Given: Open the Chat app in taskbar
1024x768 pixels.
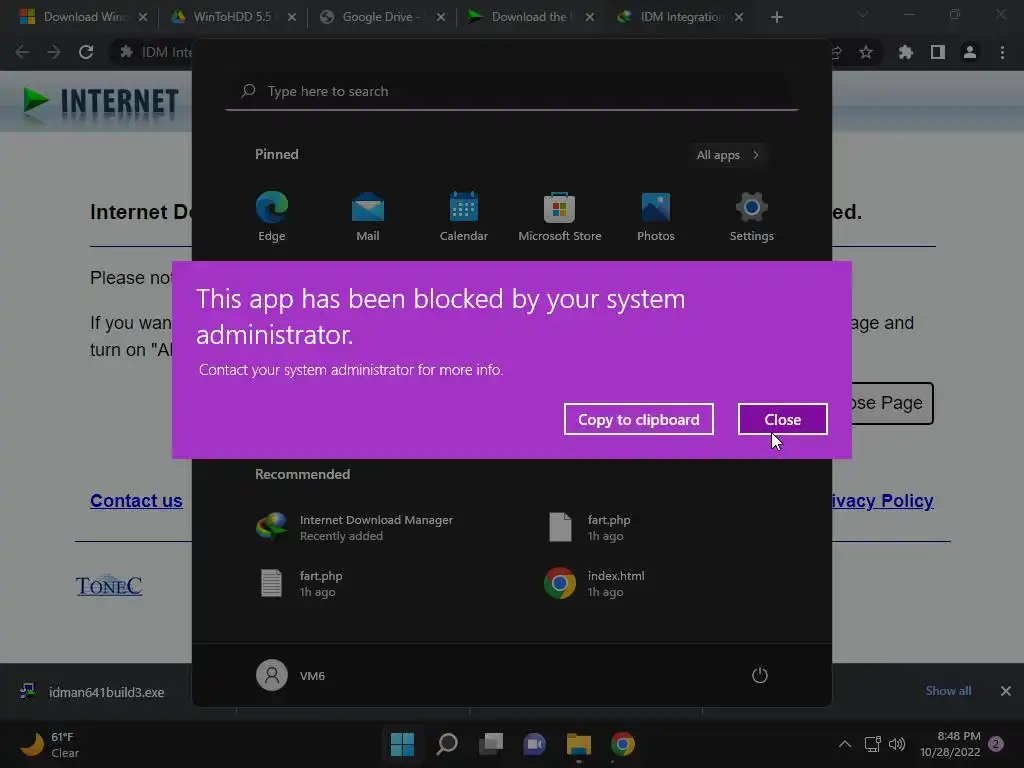Looking at the screenshot, I should 535,744.
